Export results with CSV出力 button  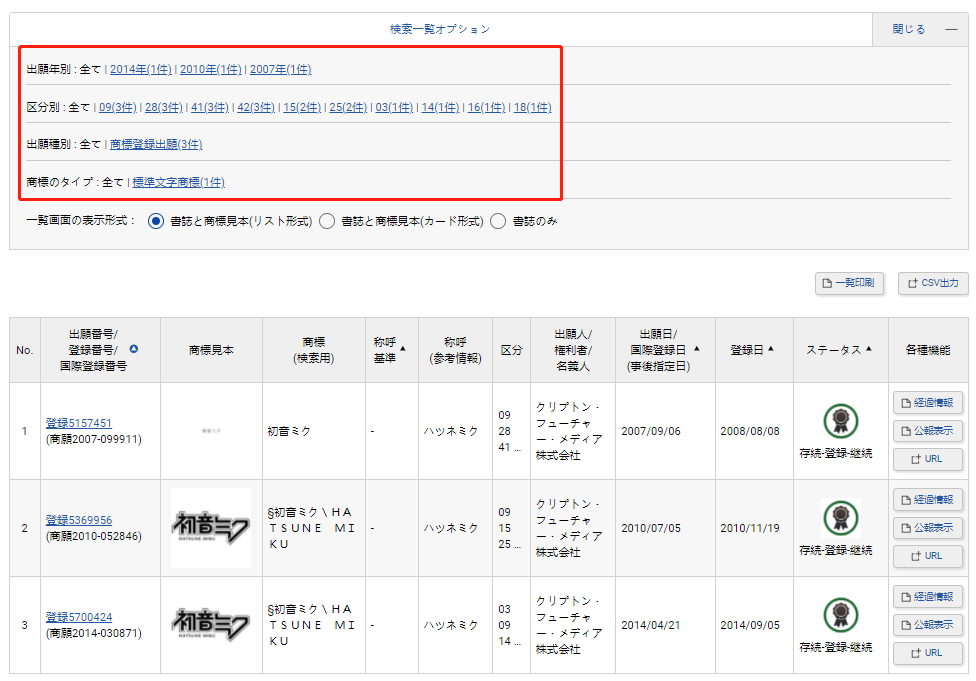point(932,284)
